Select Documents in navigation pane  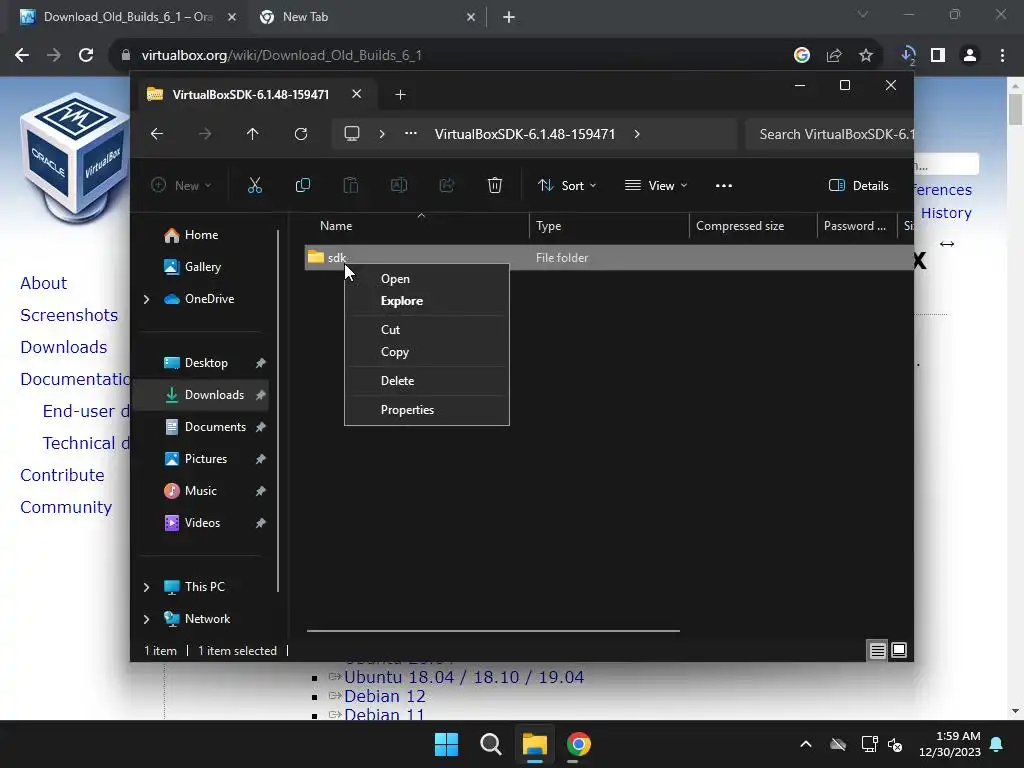(201, 426)
